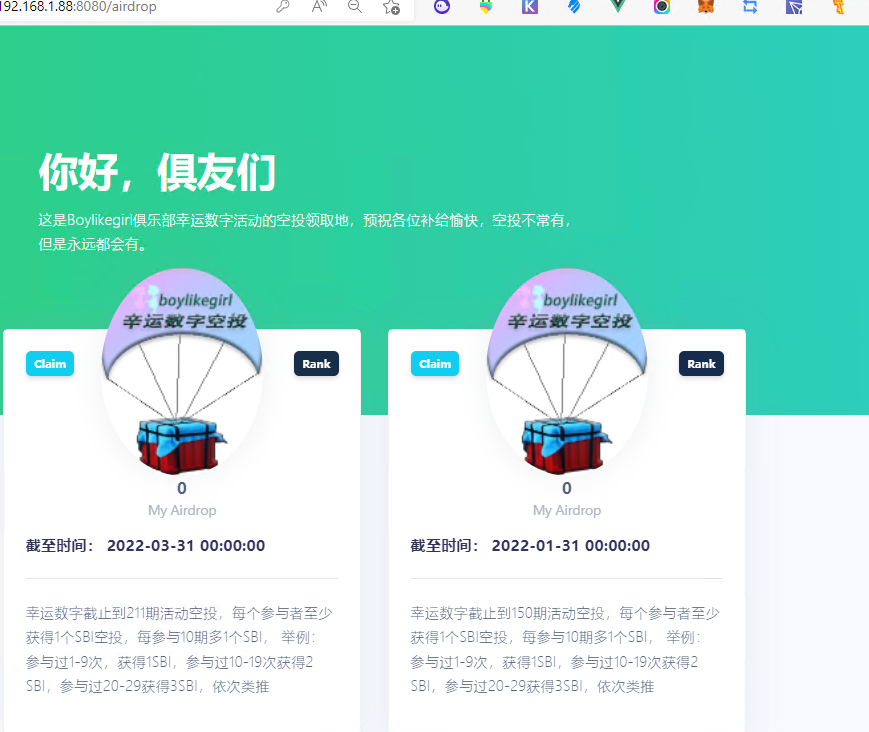Viewport: 869px width, 732px height.
Task: Click the password key icon in address bar
Action: (x=283, y=6)
